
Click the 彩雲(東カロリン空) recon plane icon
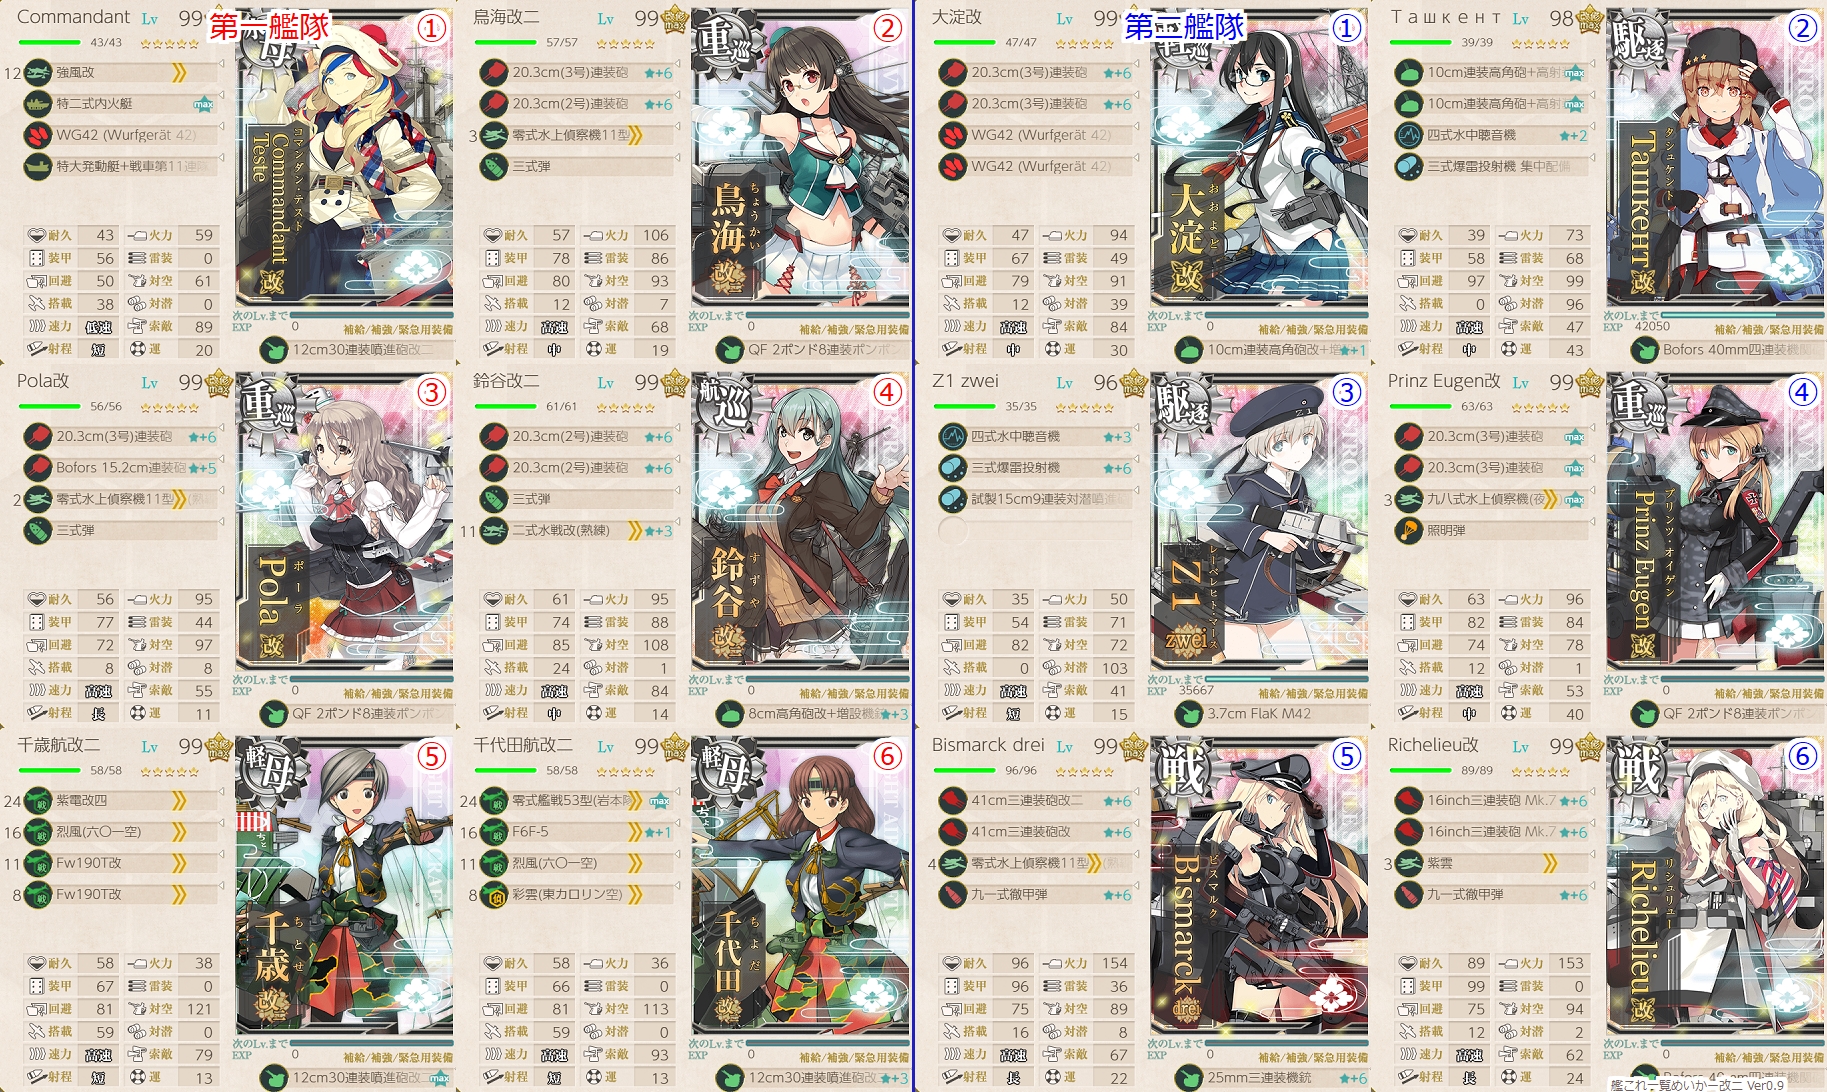(495, 894)
